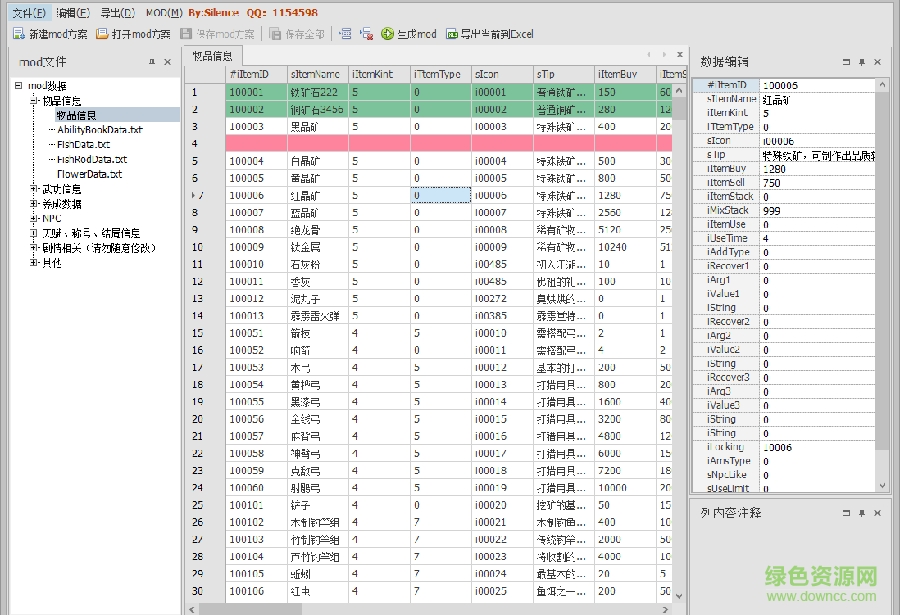900x615 pixels.
Task: Expand the 武功信息 tree node
Action: point(32,188)
